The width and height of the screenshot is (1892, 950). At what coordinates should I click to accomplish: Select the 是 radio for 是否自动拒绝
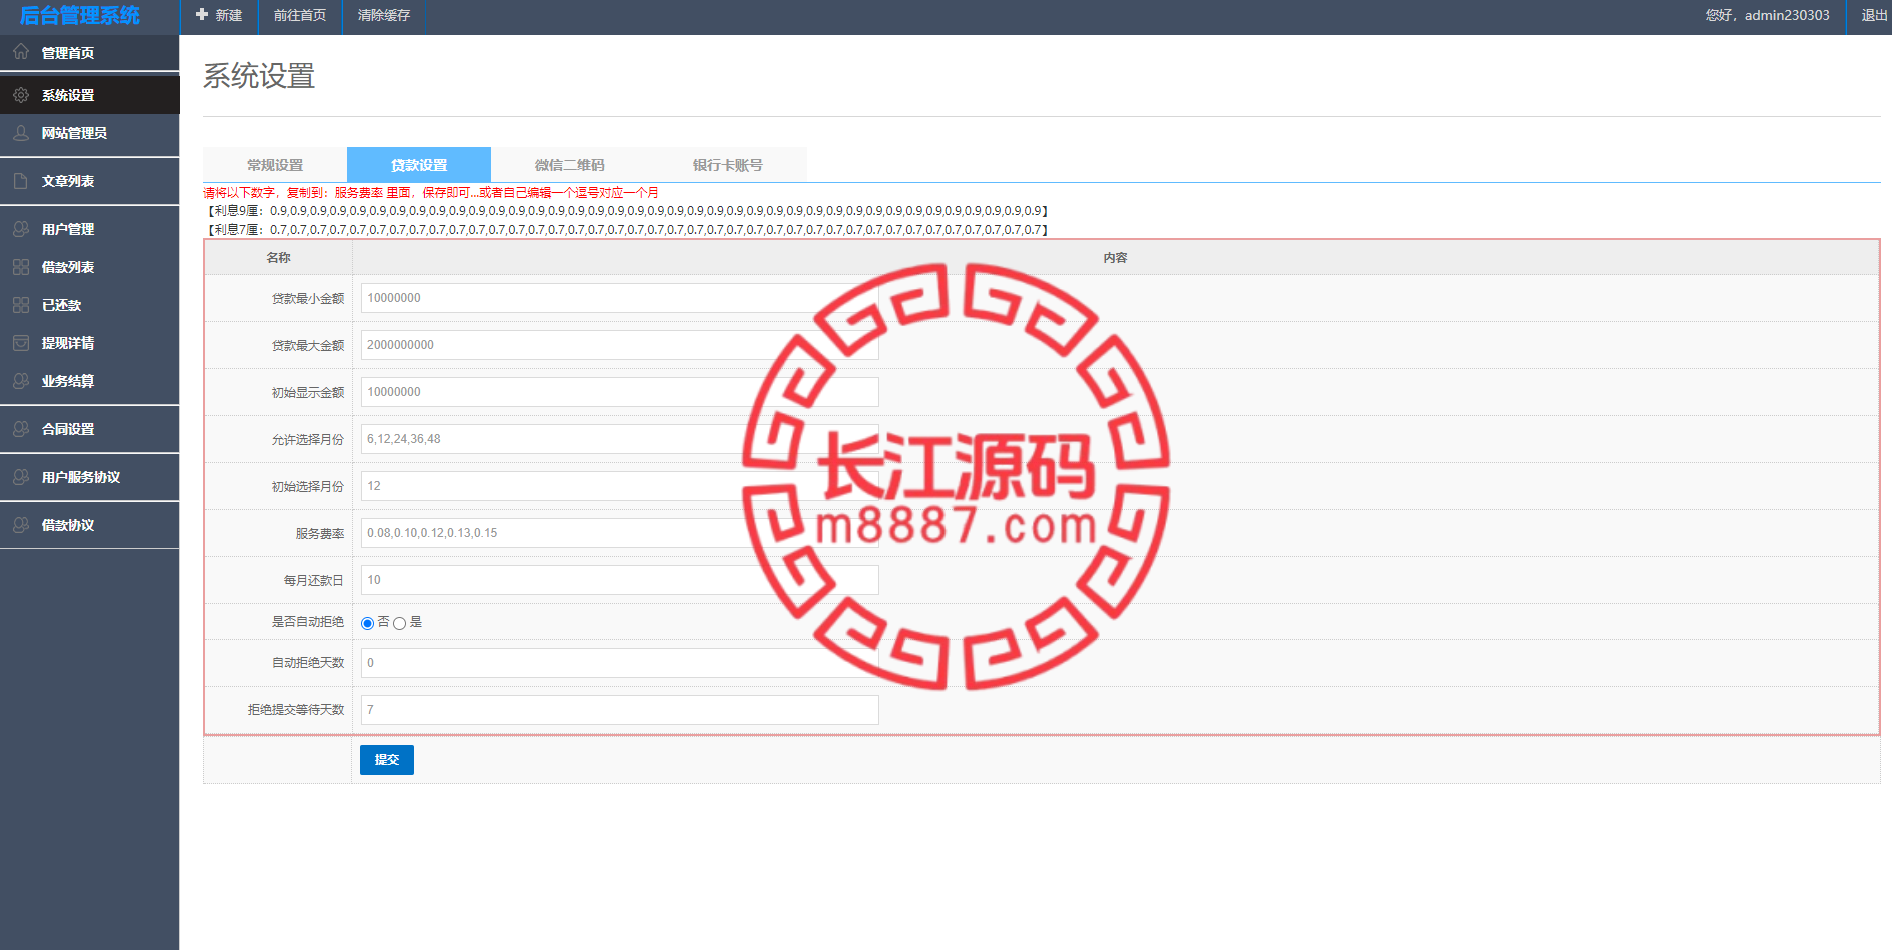399,623
